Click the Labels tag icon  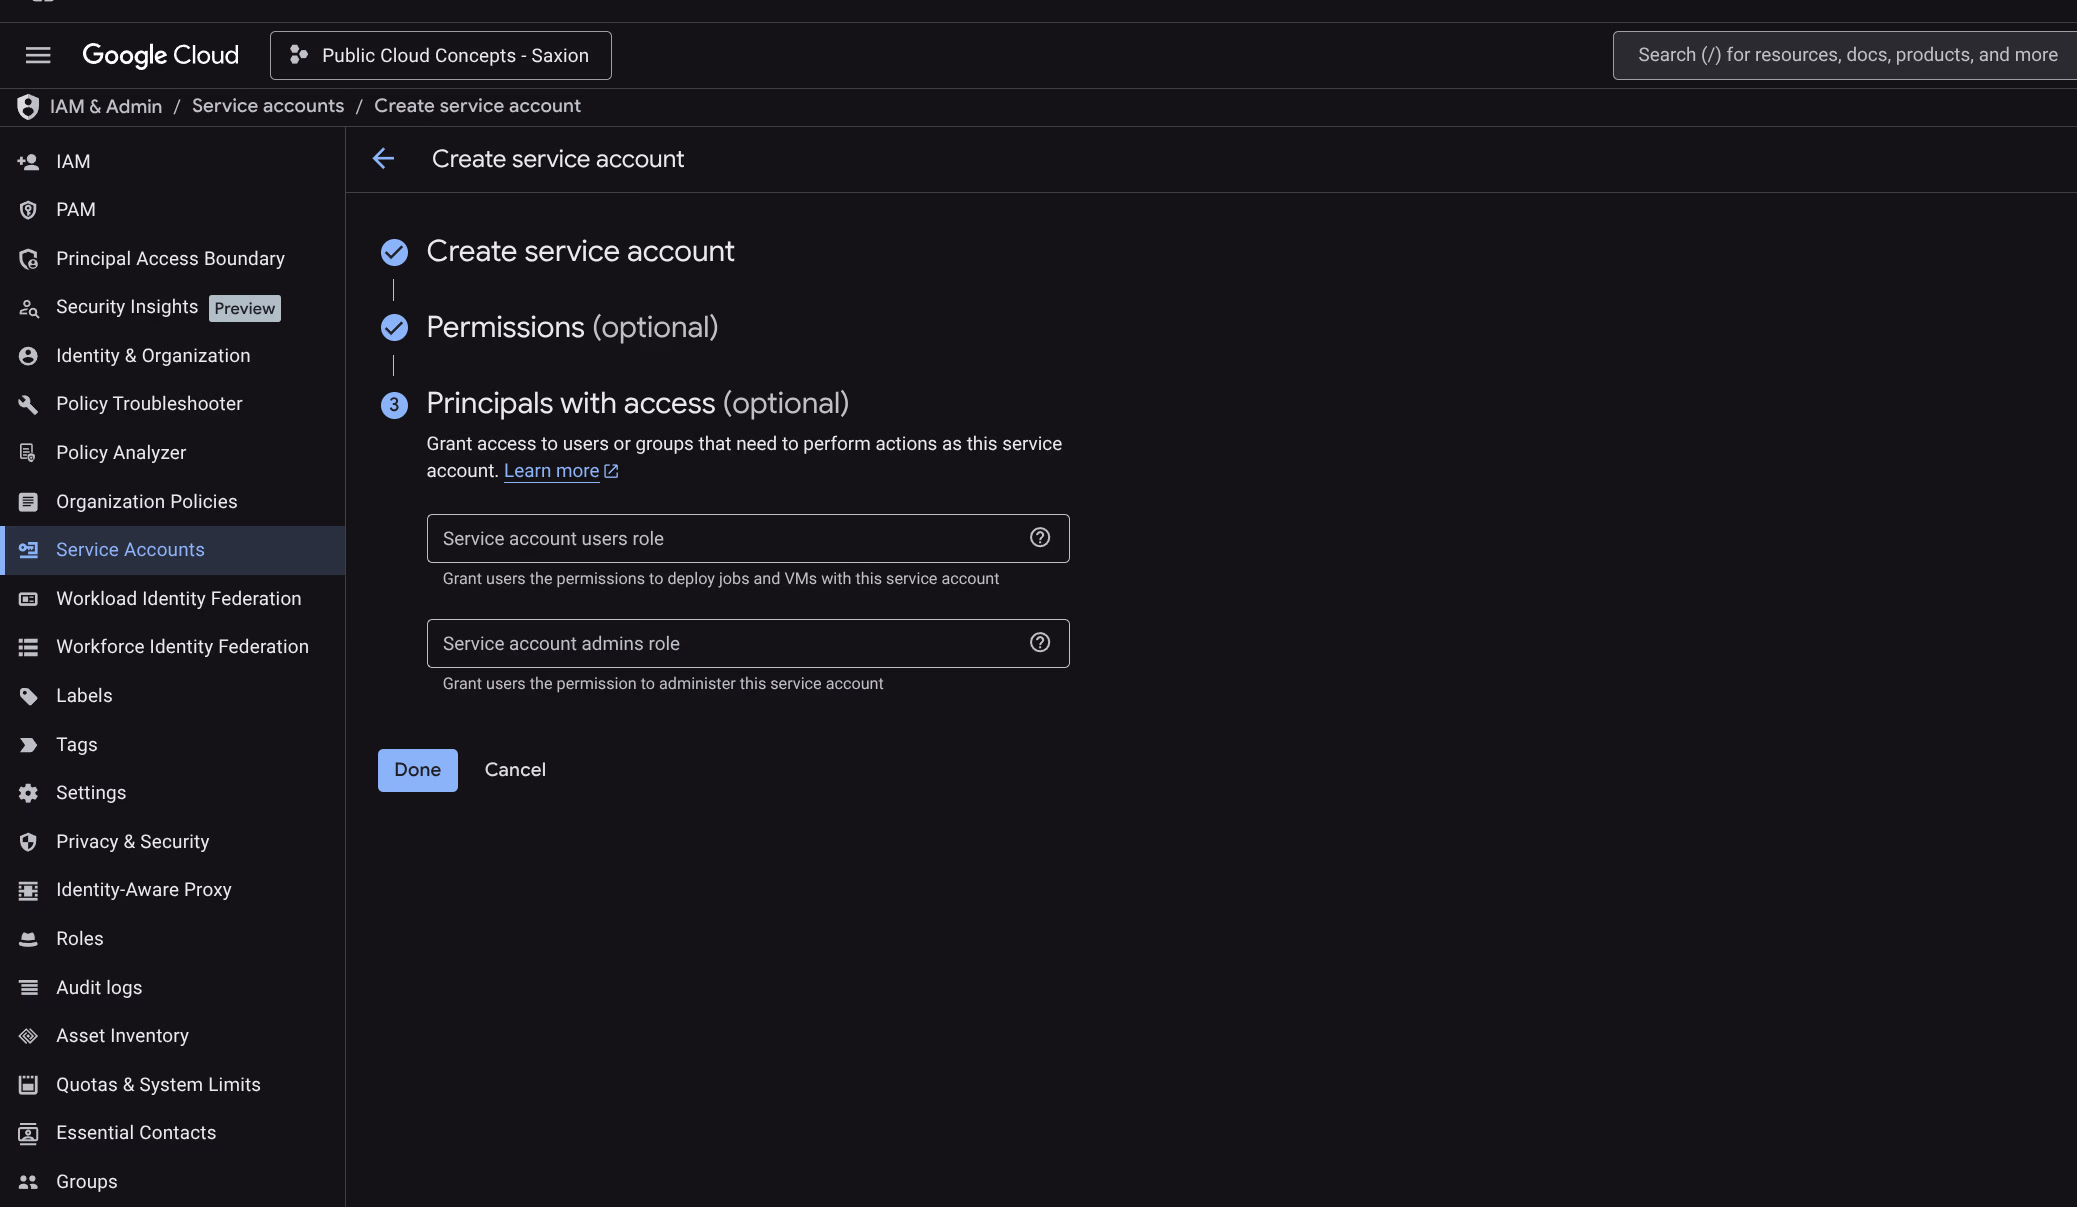[x=28, y=696]
